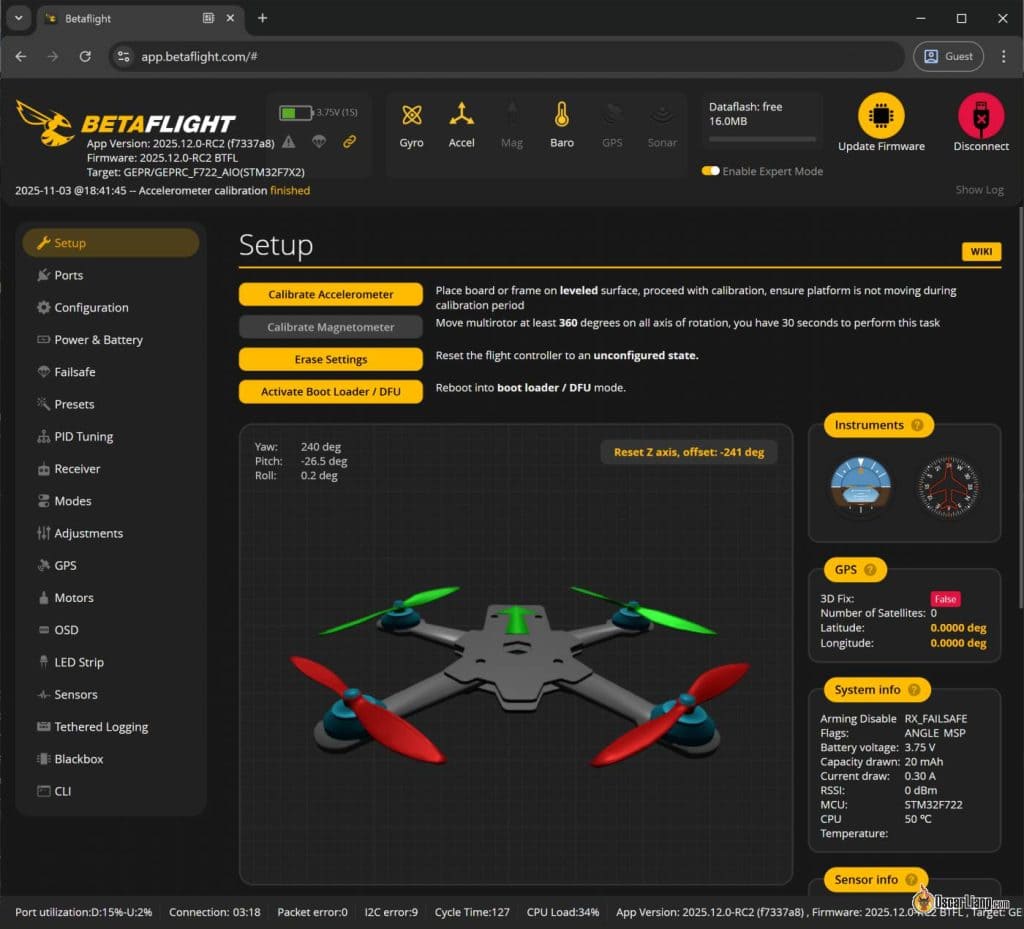Click the Mag sensor icon

click(x=512, y=116)
